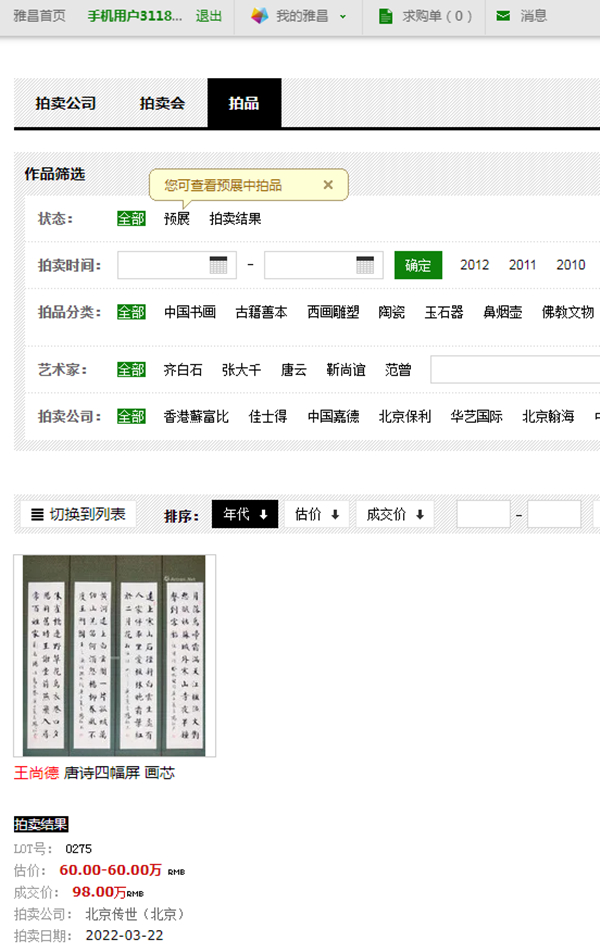Select 全部 in 拍品分类 filter

coord(131,312)
